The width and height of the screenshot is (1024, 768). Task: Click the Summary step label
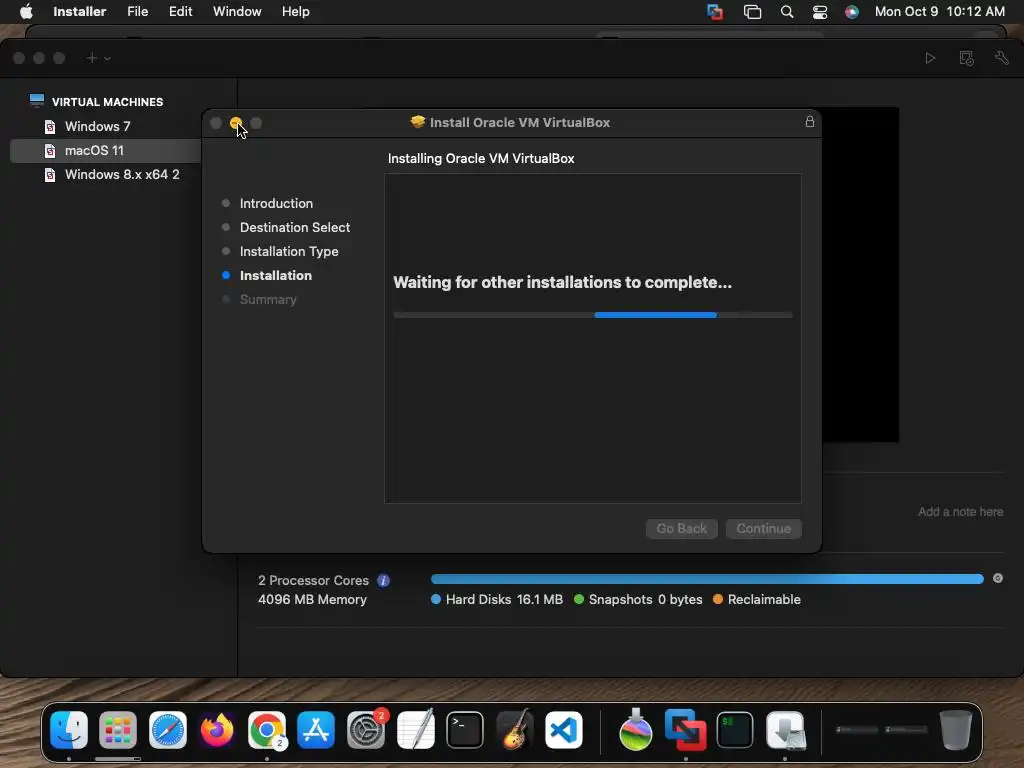(x=268, y=300)
